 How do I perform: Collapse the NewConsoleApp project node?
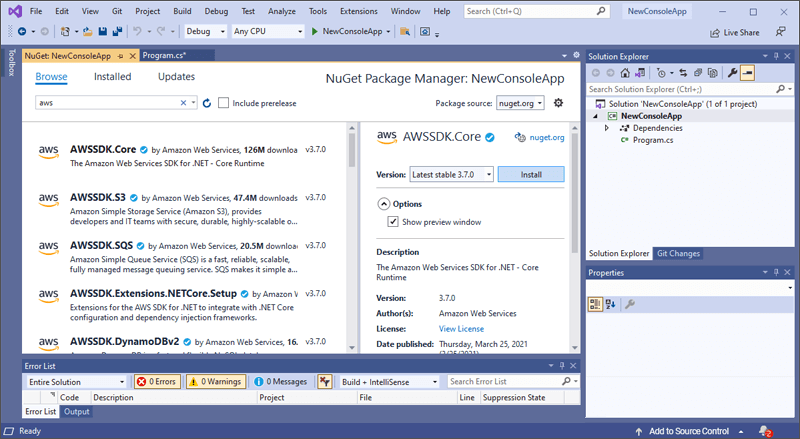pyautogui.click(x=595, y=116)
